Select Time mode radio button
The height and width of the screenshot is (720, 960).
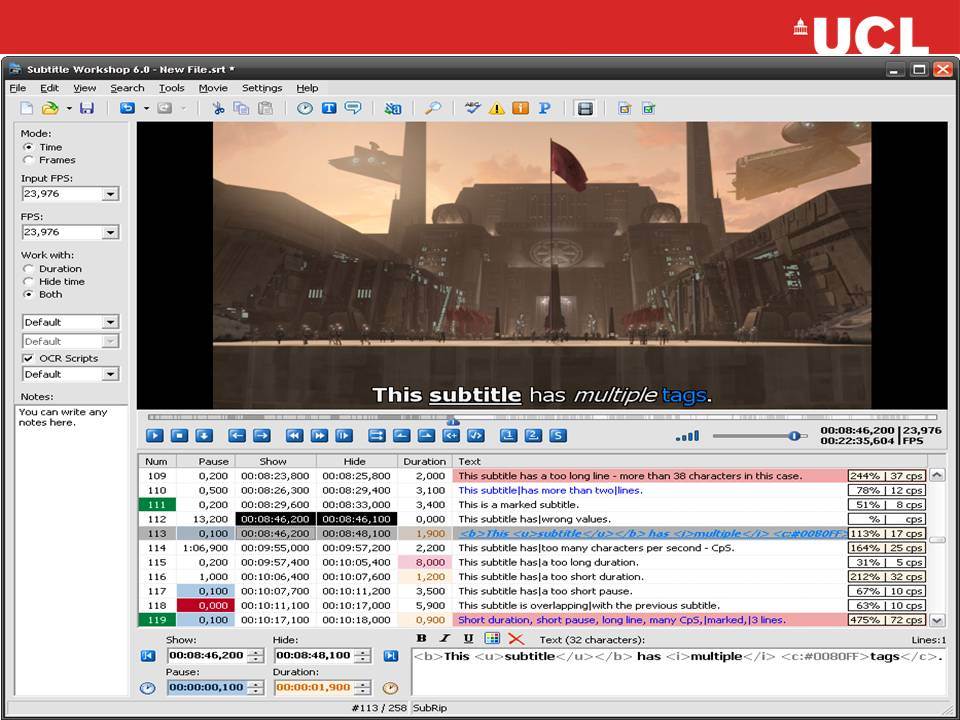coord(28,147)
